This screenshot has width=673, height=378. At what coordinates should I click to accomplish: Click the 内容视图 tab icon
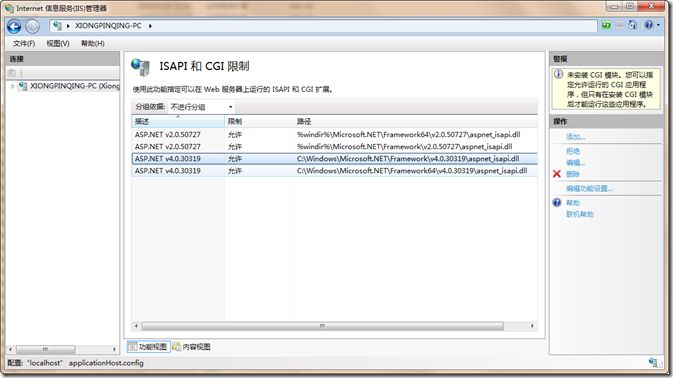[x=176, y=347]
